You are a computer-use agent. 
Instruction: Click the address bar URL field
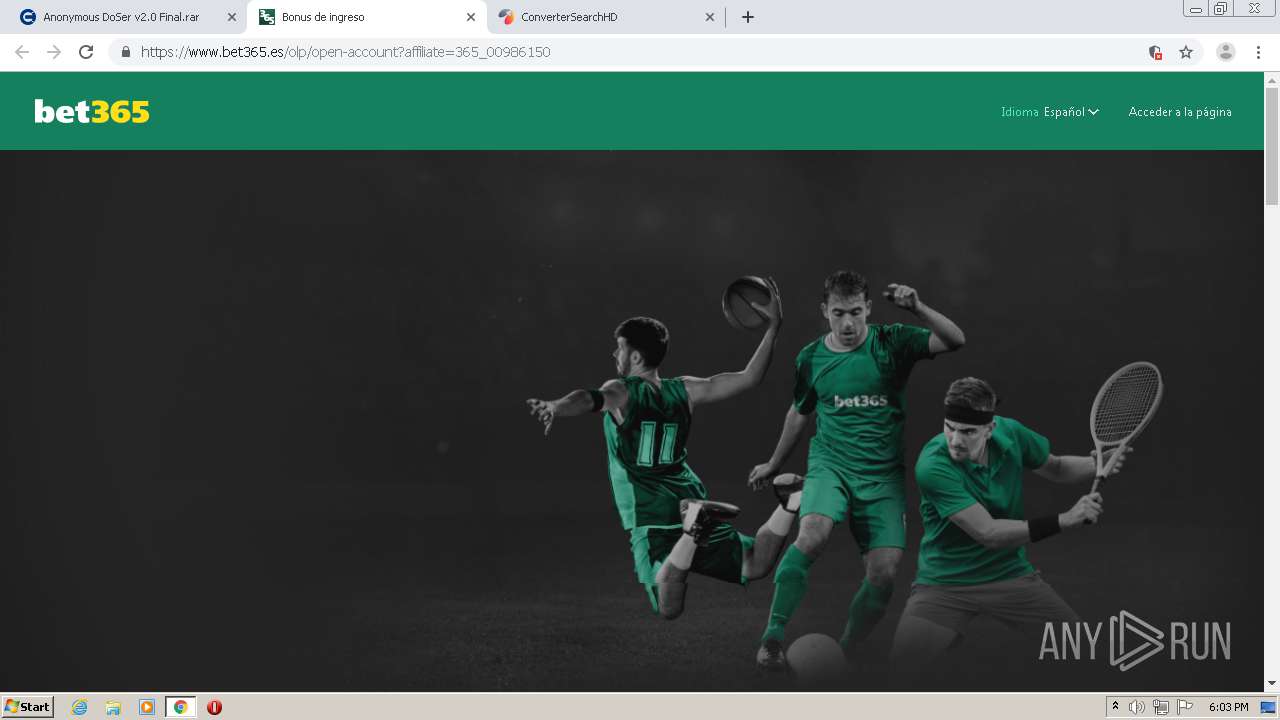click(640, 52)
